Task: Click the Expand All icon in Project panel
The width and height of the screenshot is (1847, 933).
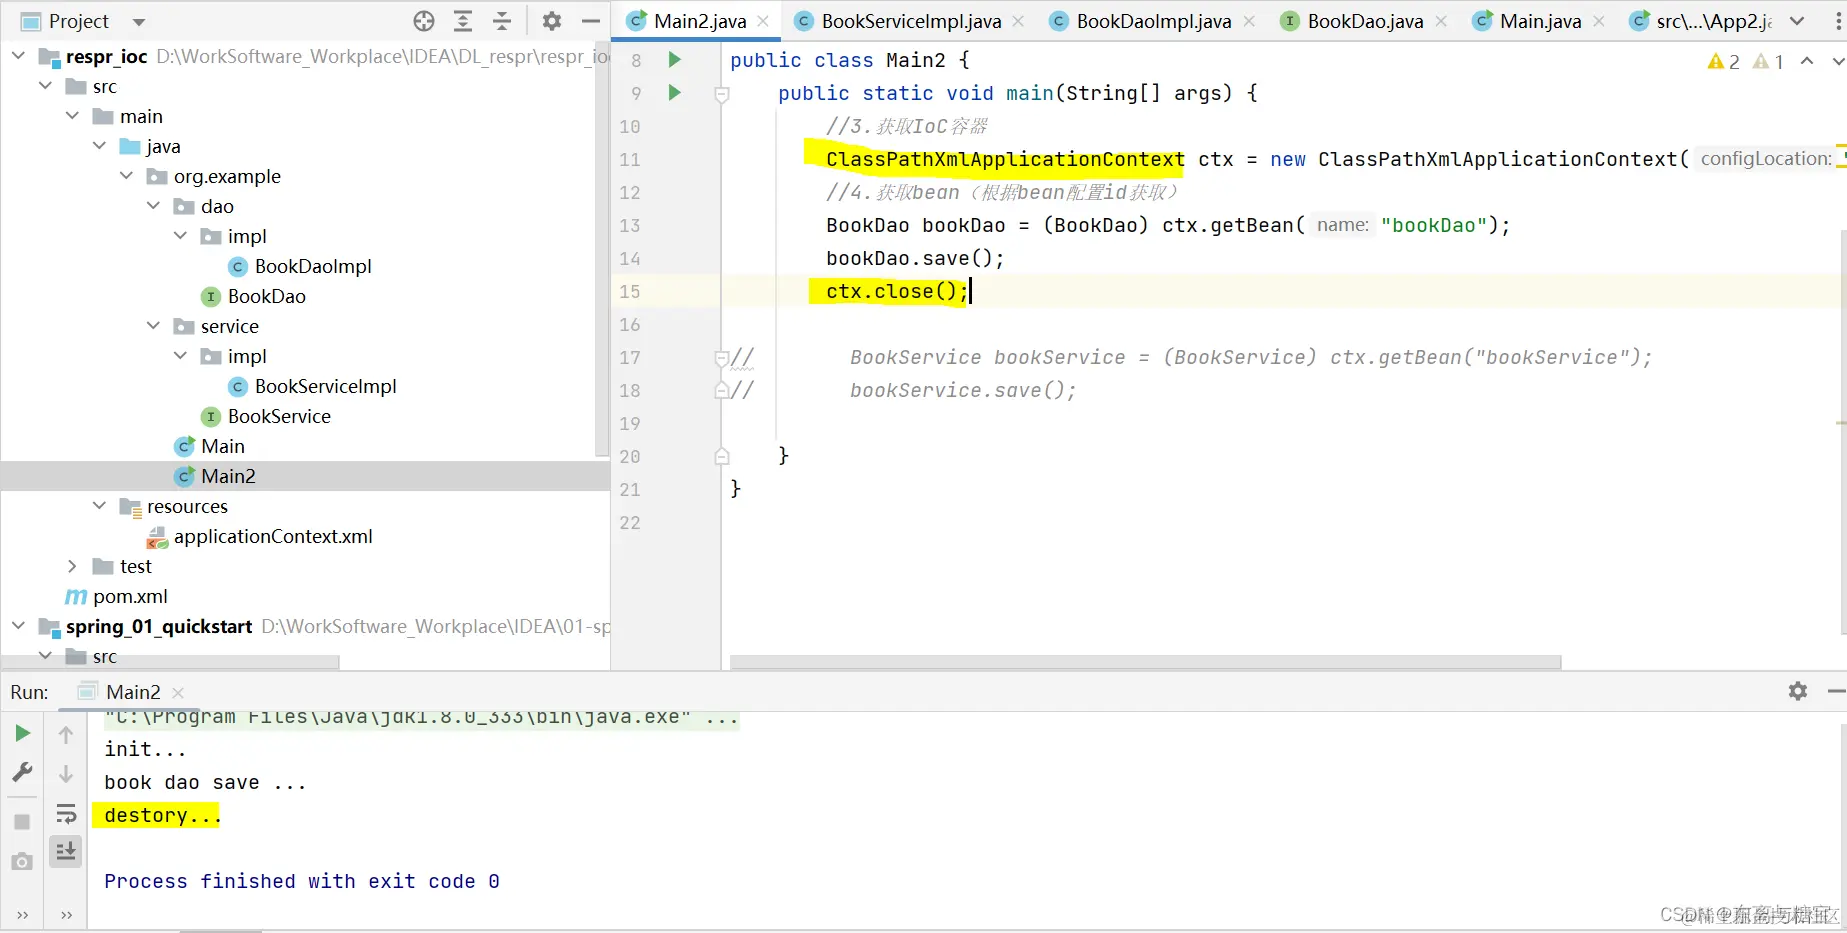Action: coord(463,21)
